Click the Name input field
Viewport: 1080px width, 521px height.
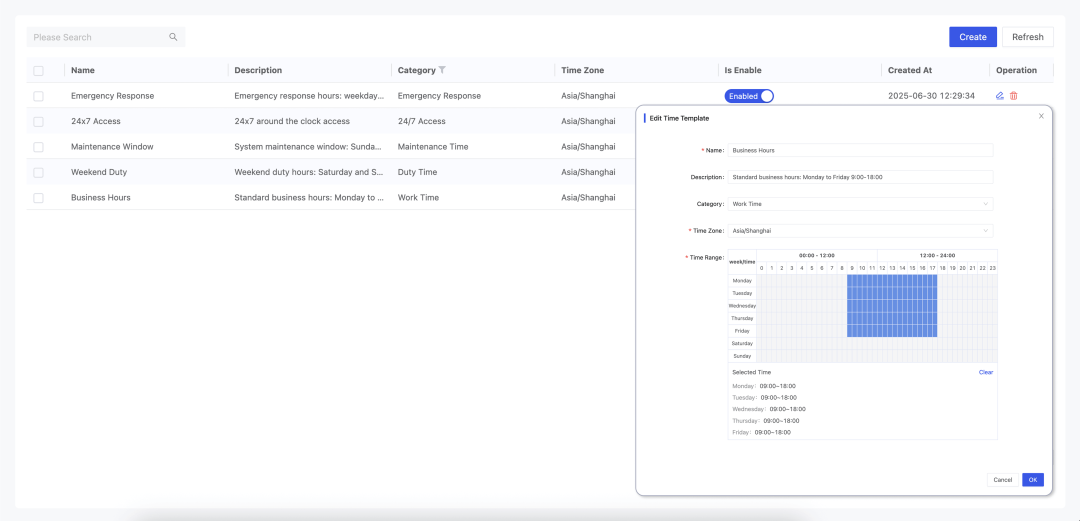860,150
